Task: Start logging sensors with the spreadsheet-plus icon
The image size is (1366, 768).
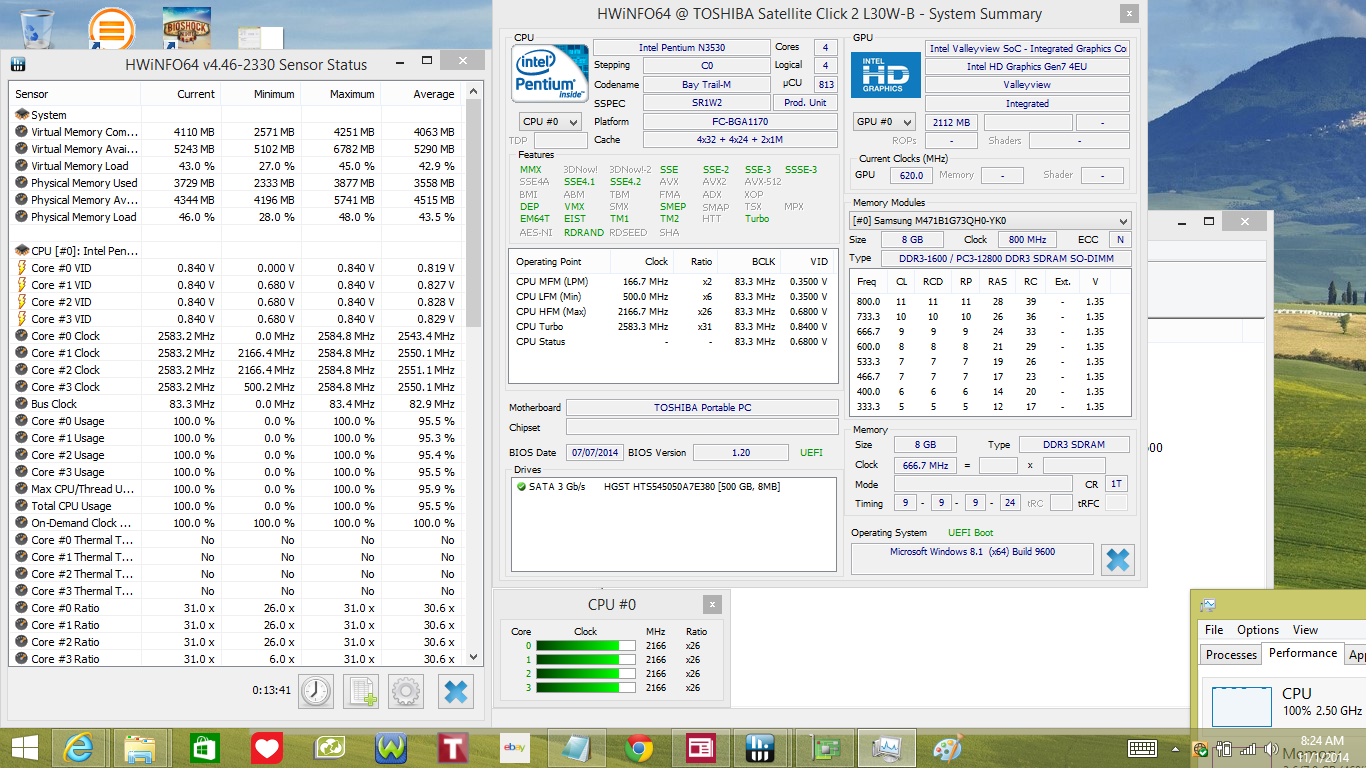Action: (361, 691)
